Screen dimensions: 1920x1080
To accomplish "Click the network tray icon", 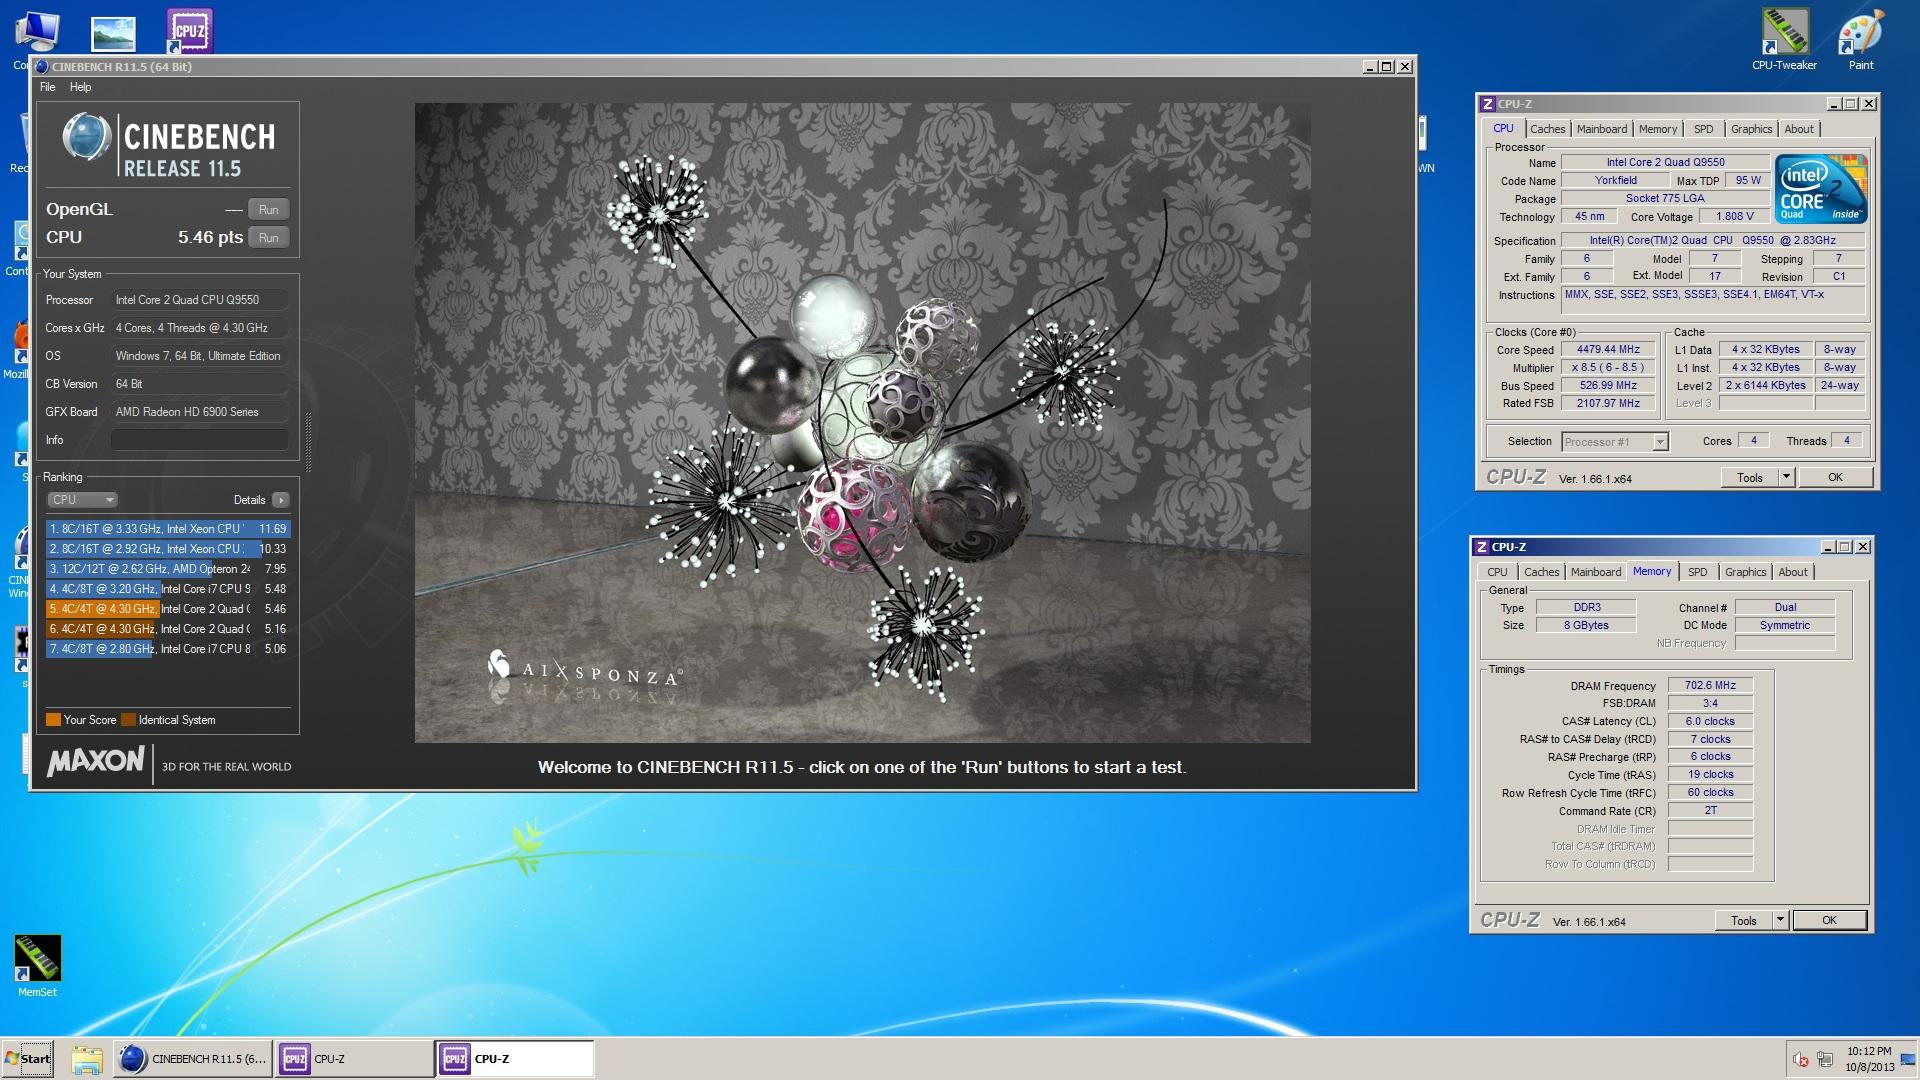I will pyautogui.click(x=1825, y=1060).
